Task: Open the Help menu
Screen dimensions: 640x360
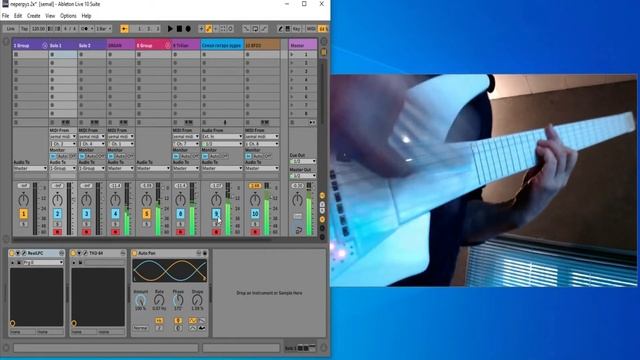Action: pyautogui.click(x=86, y=16)
